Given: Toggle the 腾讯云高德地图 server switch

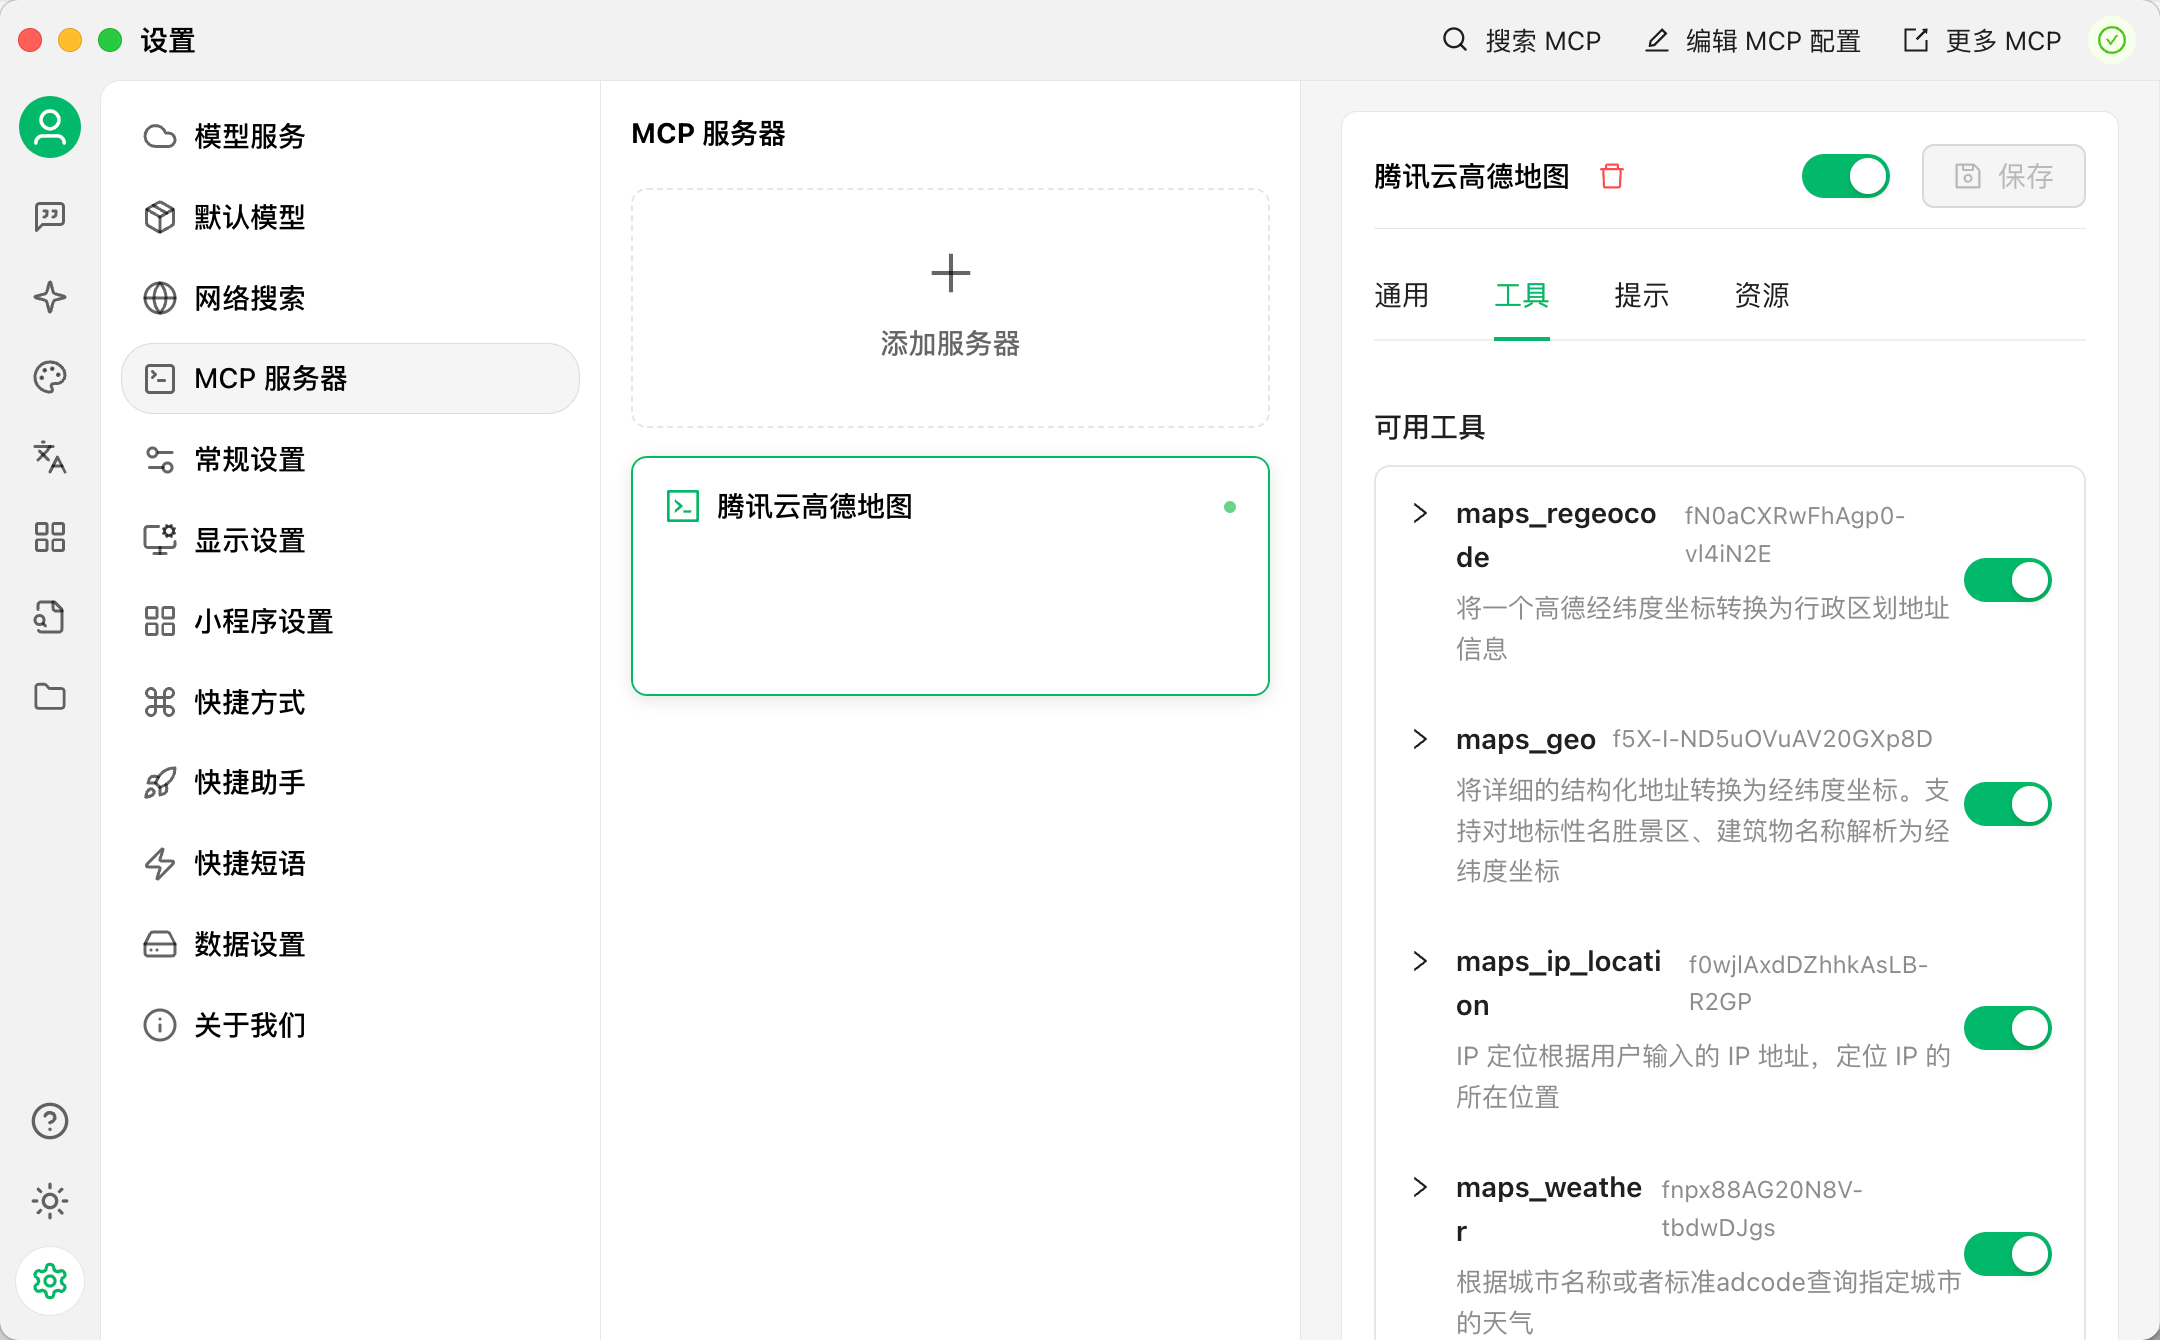Looking at the screenshot, I should coord(1845,176).
